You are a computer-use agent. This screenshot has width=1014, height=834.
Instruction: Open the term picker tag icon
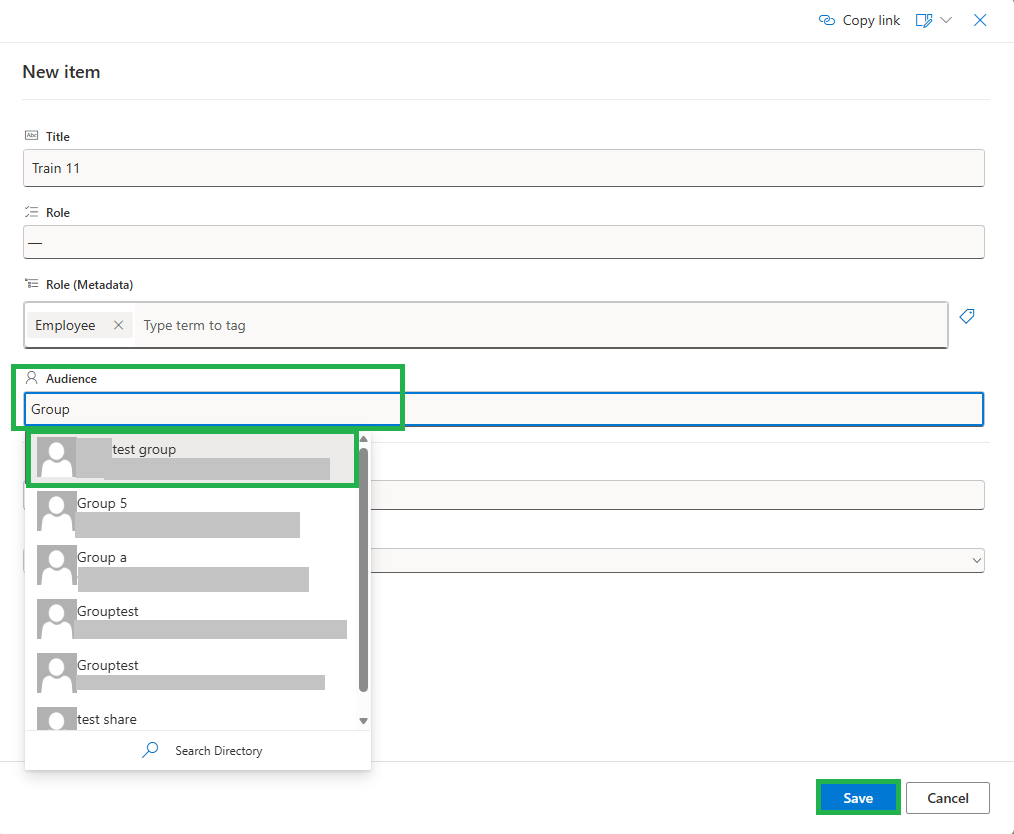tap(967, 316)
